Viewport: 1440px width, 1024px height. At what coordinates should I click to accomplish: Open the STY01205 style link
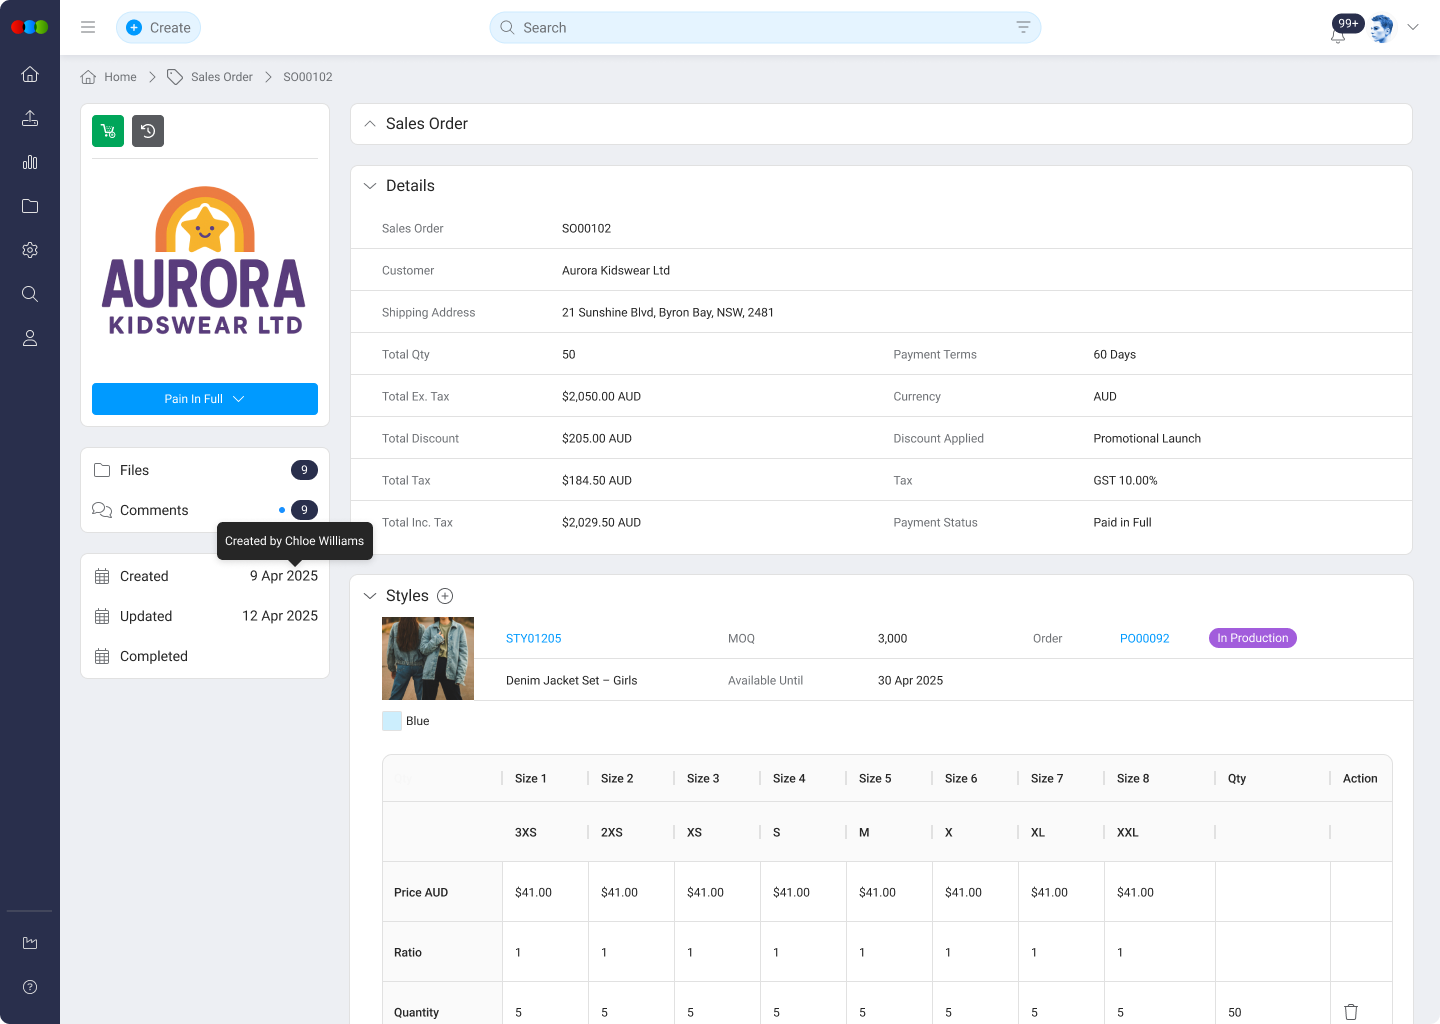click(x=533, y=638)
